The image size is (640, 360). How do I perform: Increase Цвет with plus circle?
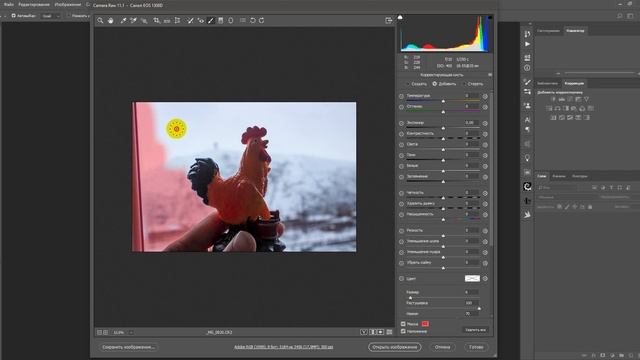485,279
